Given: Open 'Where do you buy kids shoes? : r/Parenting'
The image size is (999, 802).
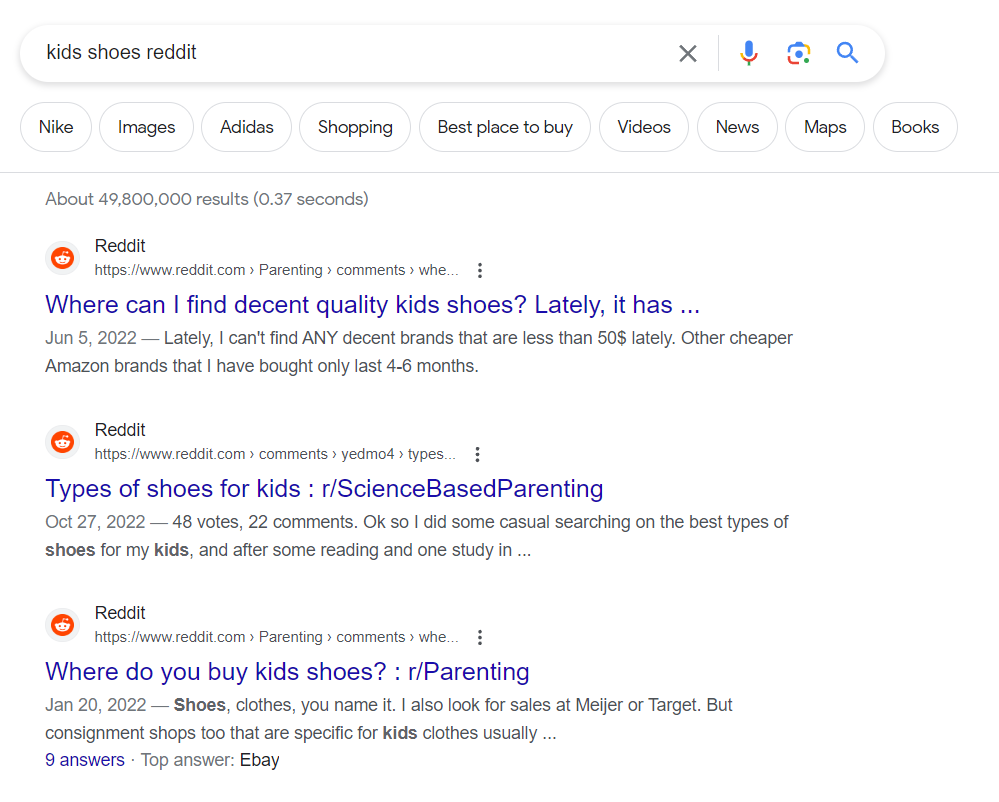Looking at the screenshot, I should pos(287,672).
